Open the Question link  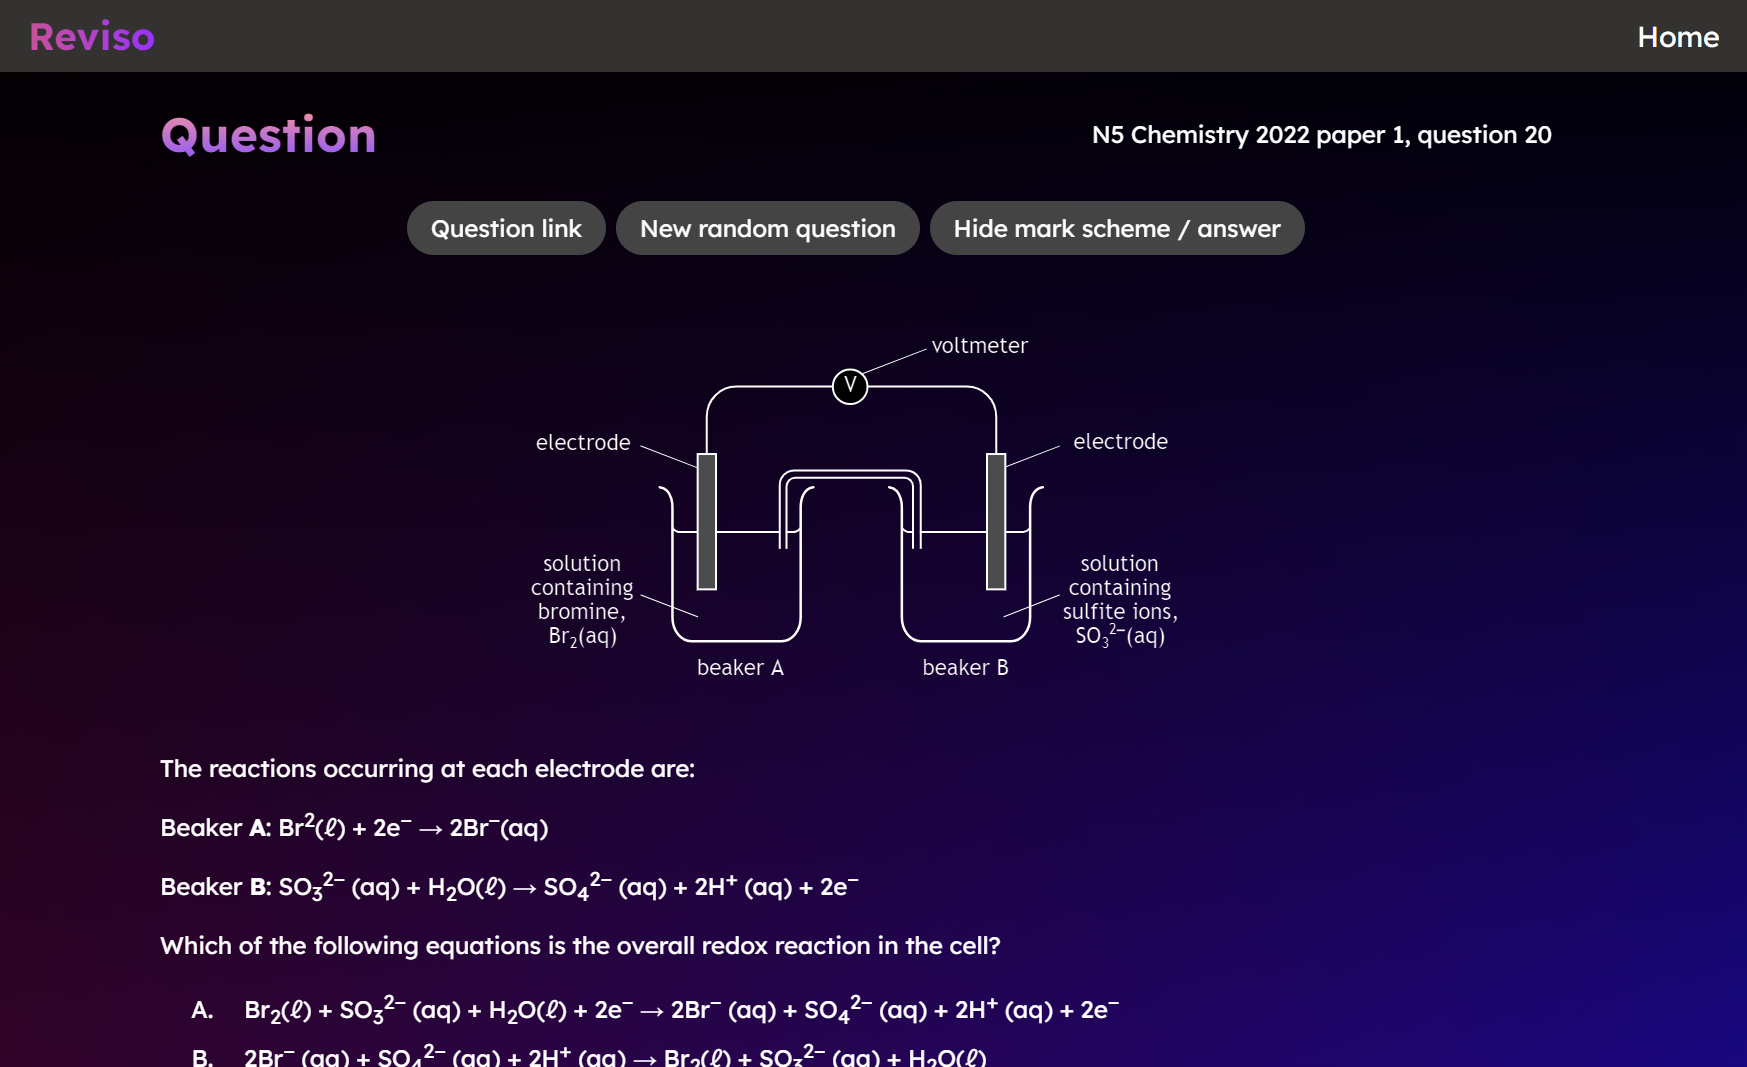click(506, 228)
